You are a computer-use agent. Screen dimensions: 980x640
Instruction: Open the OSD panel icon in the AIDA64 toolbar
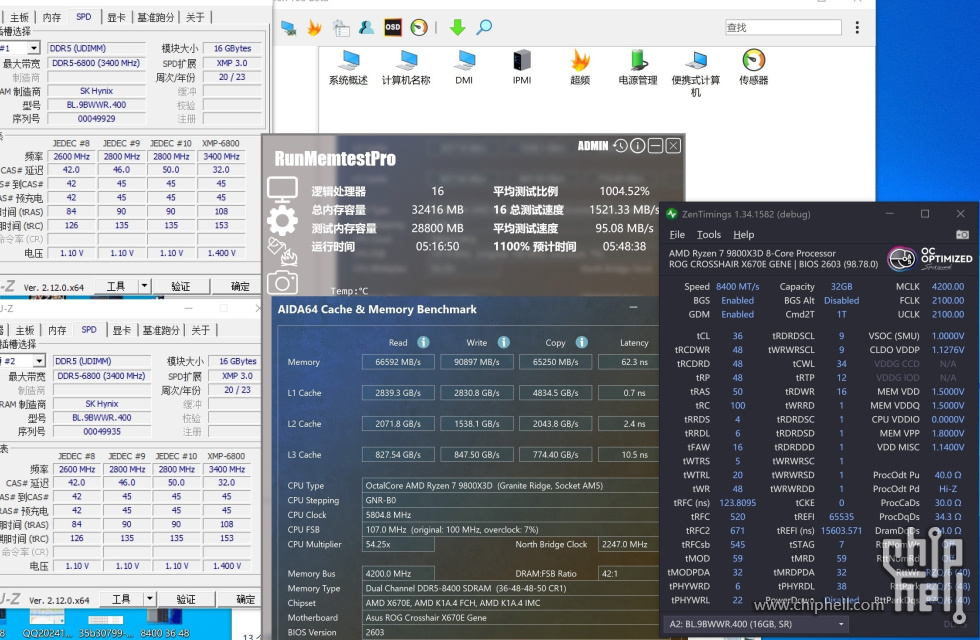coord(392,28)
